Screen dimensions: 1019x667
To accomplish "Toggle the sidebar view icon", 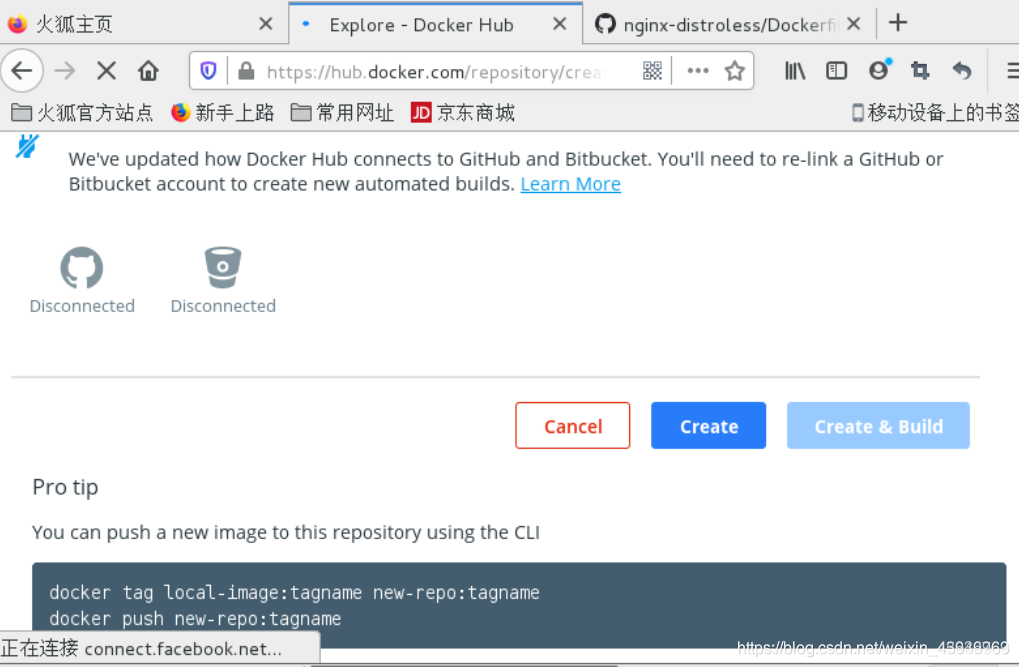I will (x=836, y=70).
